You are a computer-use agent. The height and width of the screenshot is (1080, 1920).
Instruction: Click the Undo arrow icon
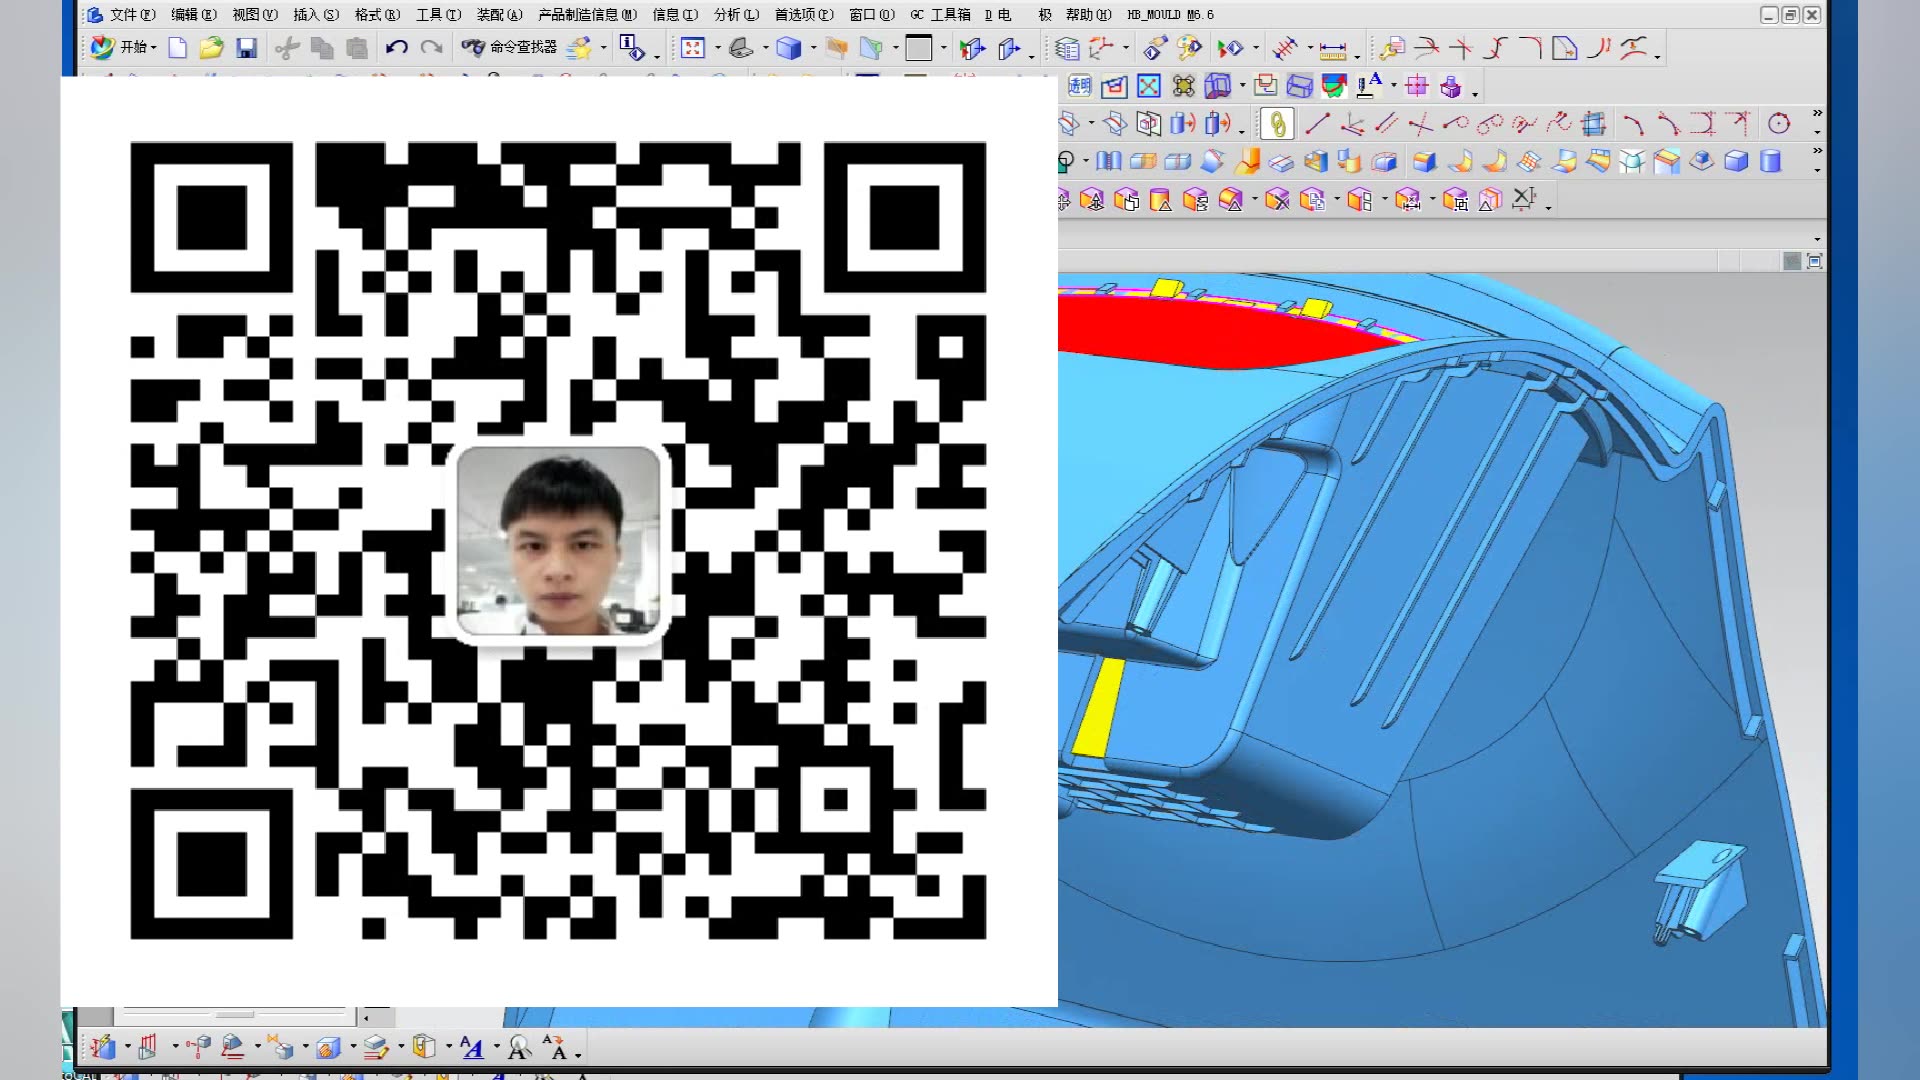coord(396,48)
